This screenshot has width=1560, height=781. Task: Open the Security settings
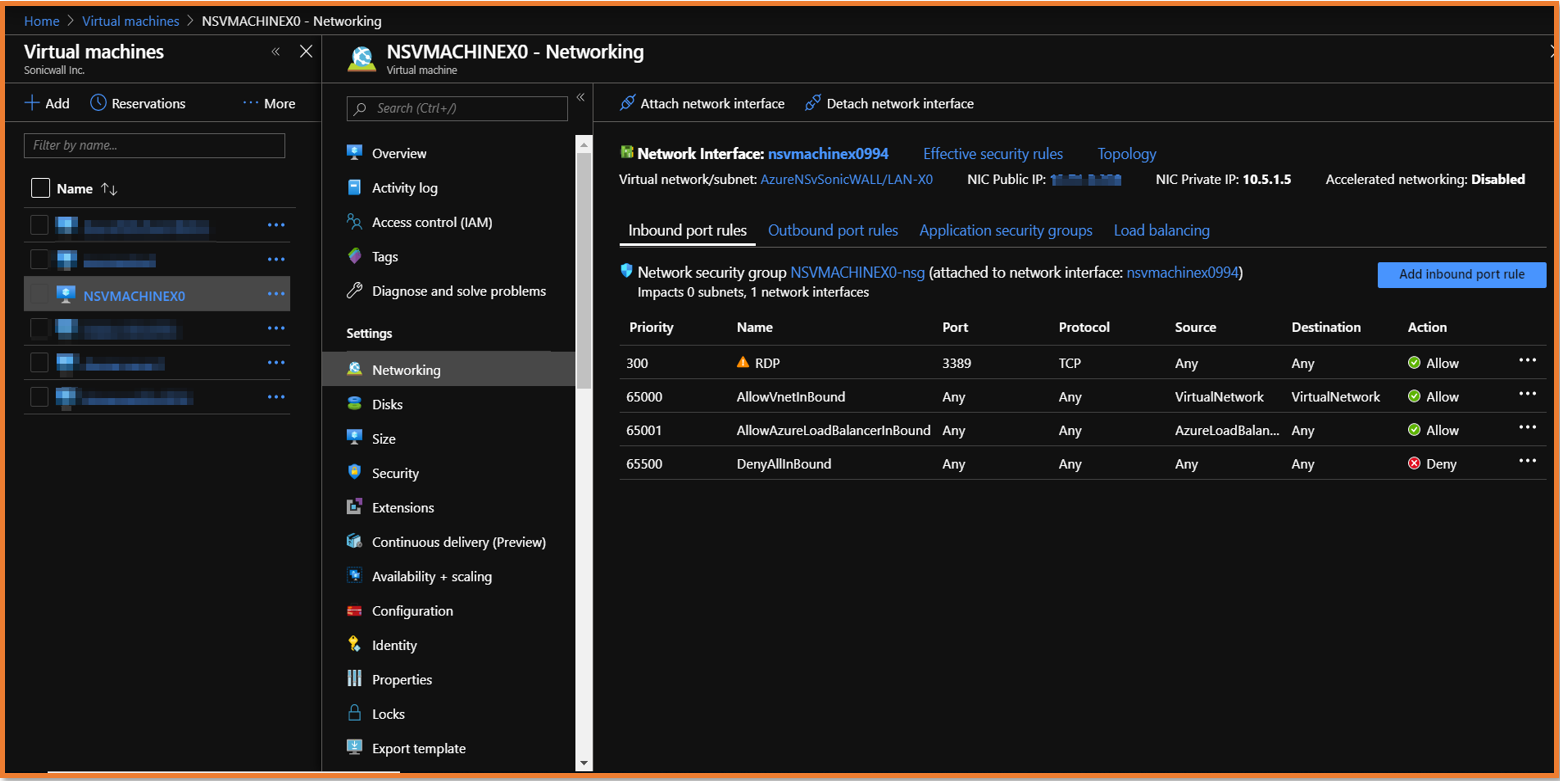(x=395, y=474)
